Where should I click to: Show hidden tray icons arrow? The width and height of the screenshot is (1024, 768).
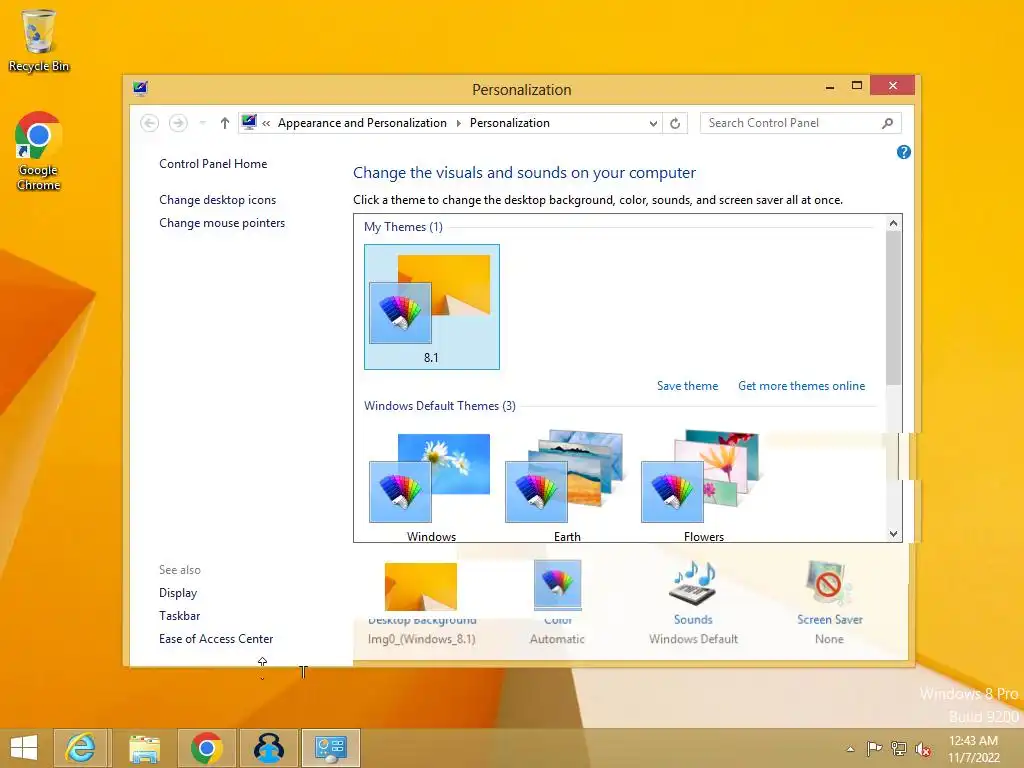[x=850, y=749]
